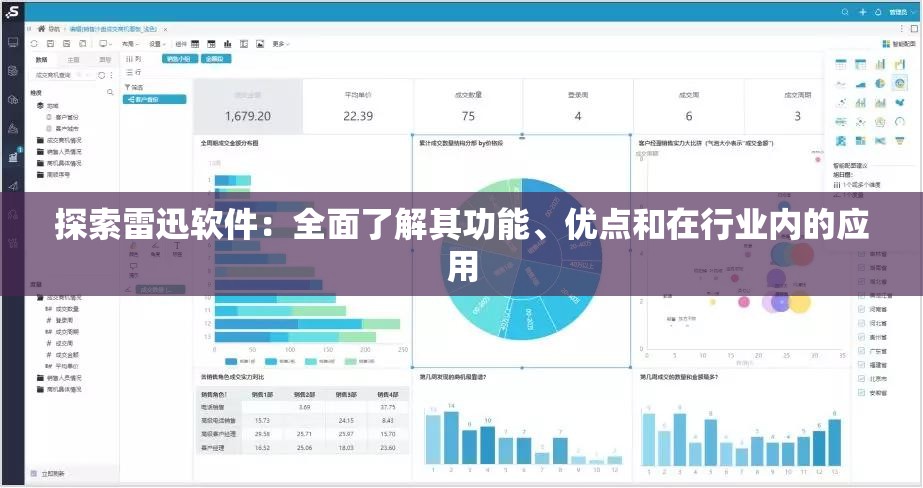
Task: Click the dark blue bar-chart legend swatch
Action: click(x=231, y=361)
